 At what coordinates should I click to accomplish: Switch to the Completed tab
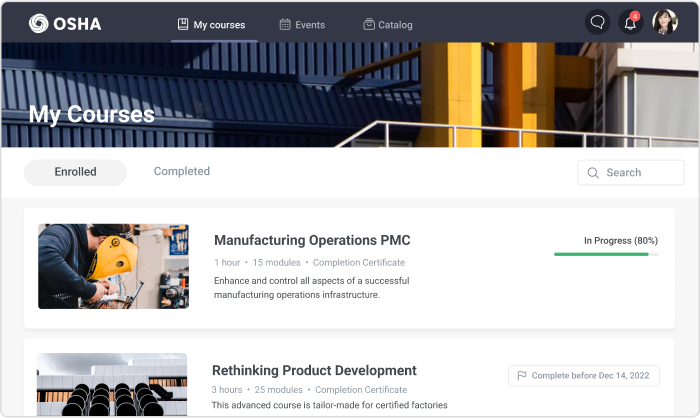point(182,171)
